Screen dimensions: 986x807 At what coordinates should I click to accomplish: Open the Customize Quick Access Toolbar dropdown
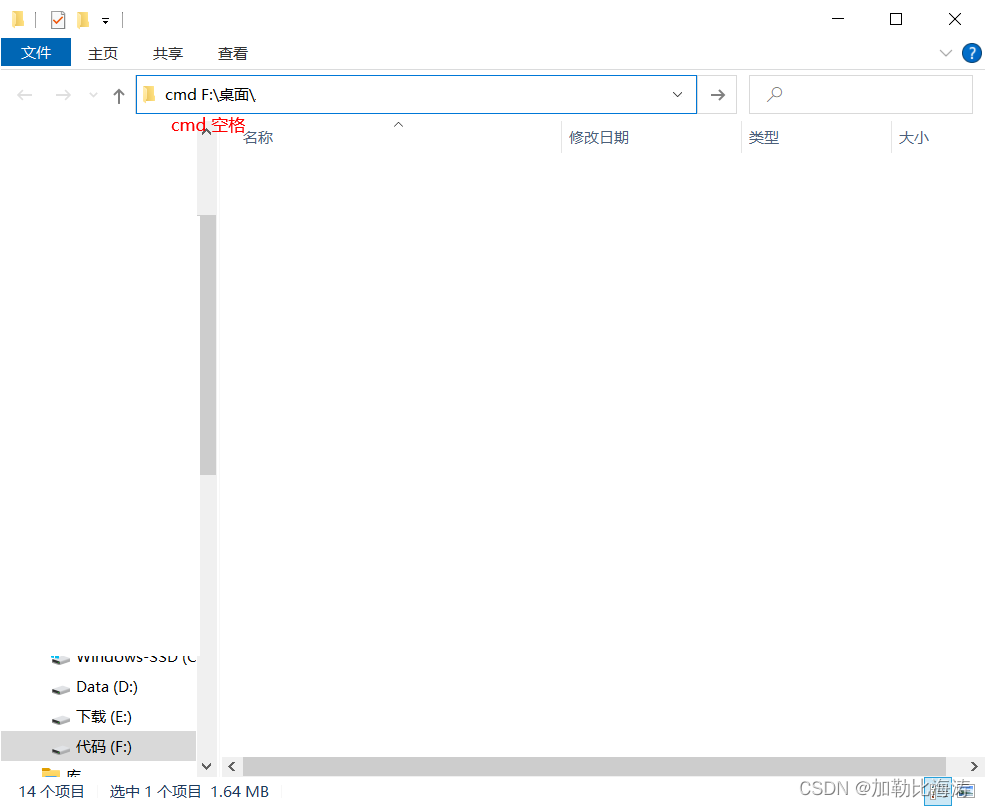[105, 20]
